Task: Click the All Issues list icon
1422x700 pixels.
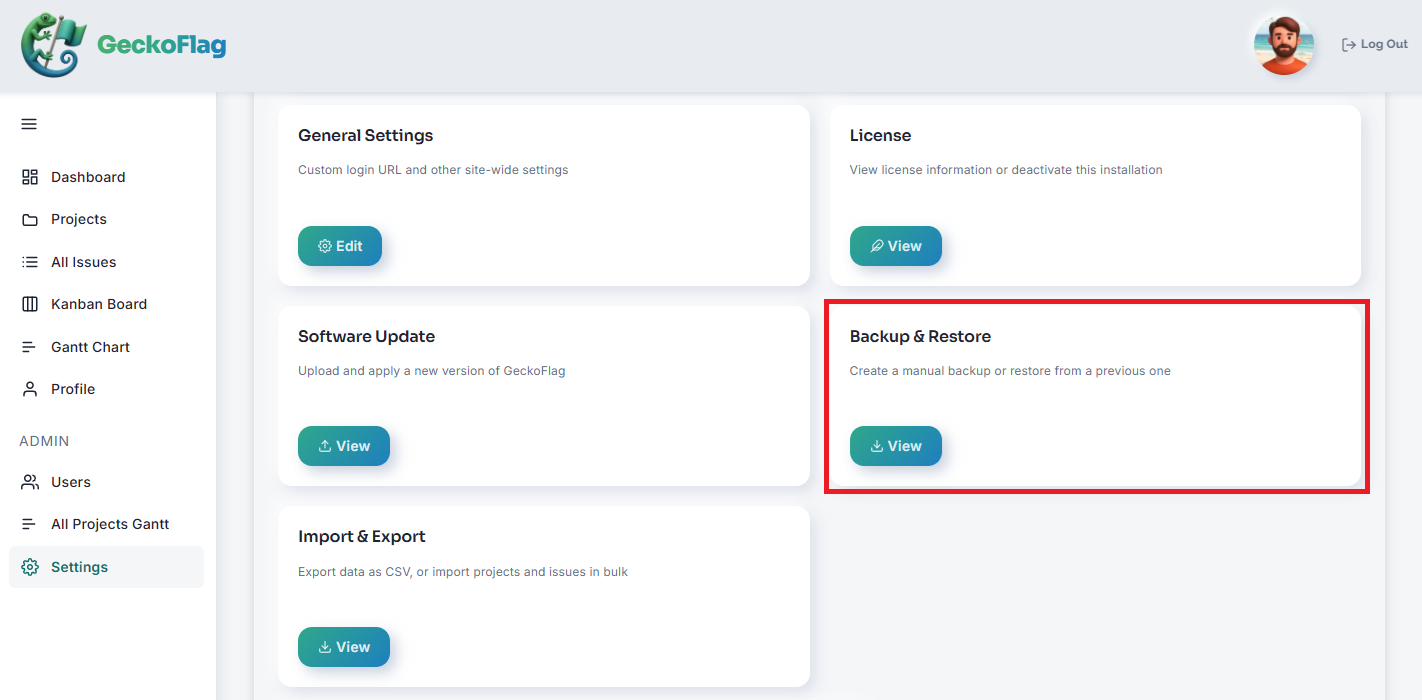Action: 30,262
